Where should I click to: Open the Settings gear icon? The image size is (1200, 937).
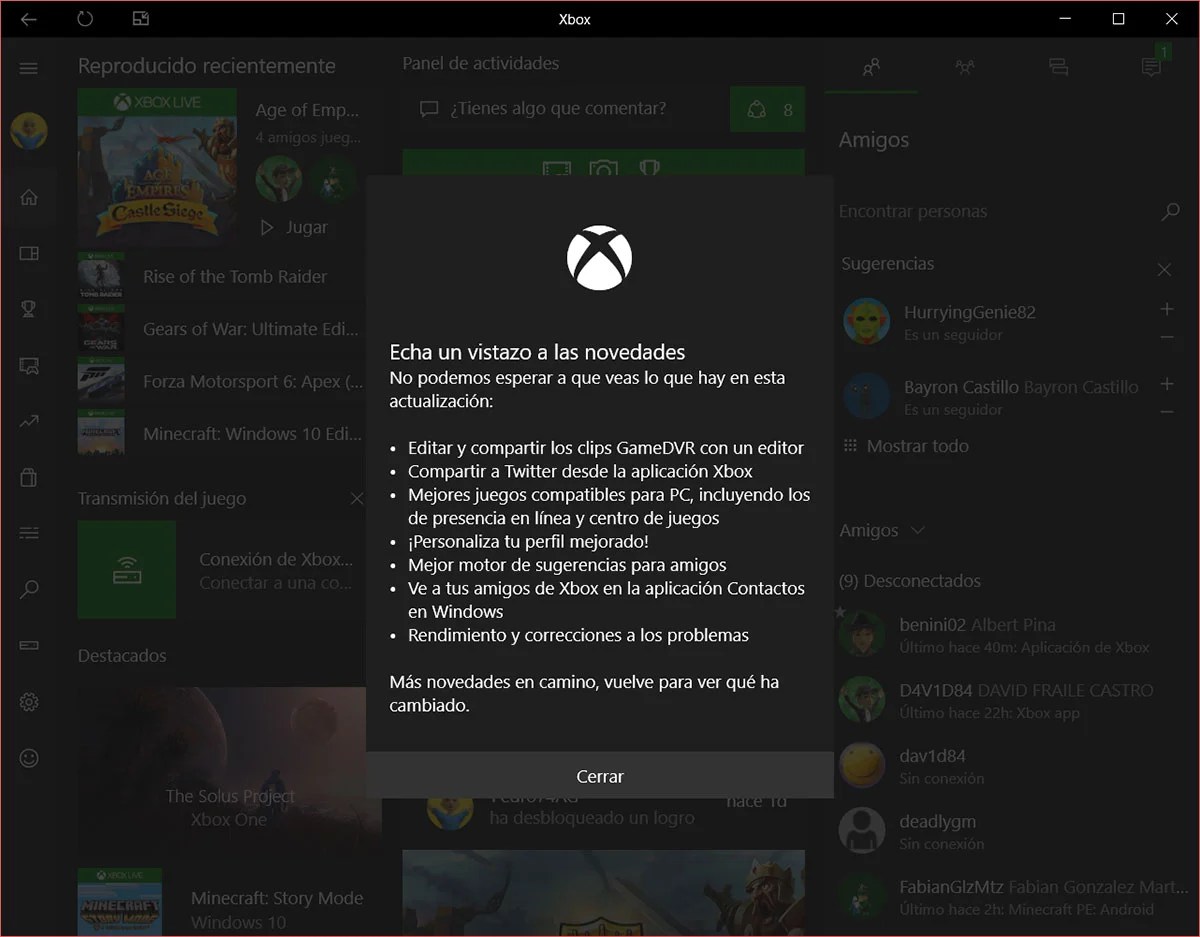28,701
